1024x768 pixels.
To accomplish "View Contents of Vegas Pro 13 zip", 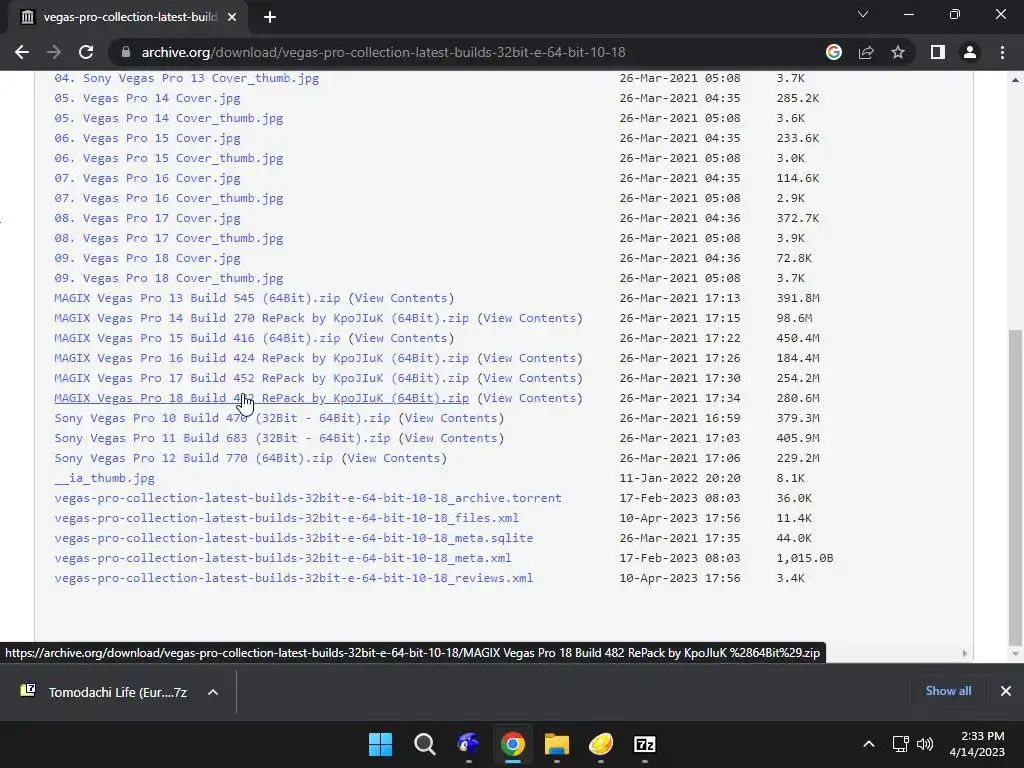I will click(401, 298).
